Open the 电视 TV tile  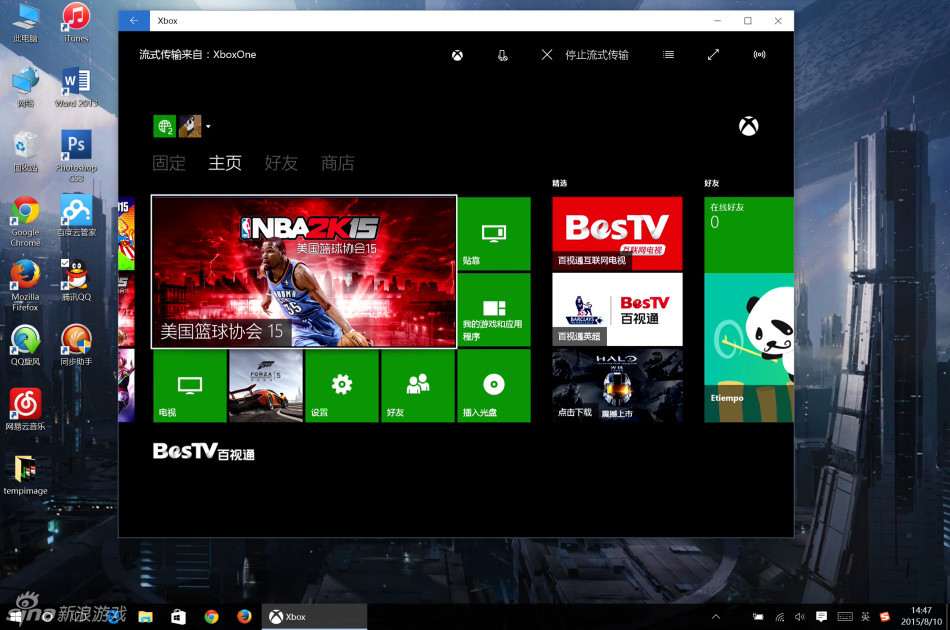pyautogui.click(x=189, y=386)
